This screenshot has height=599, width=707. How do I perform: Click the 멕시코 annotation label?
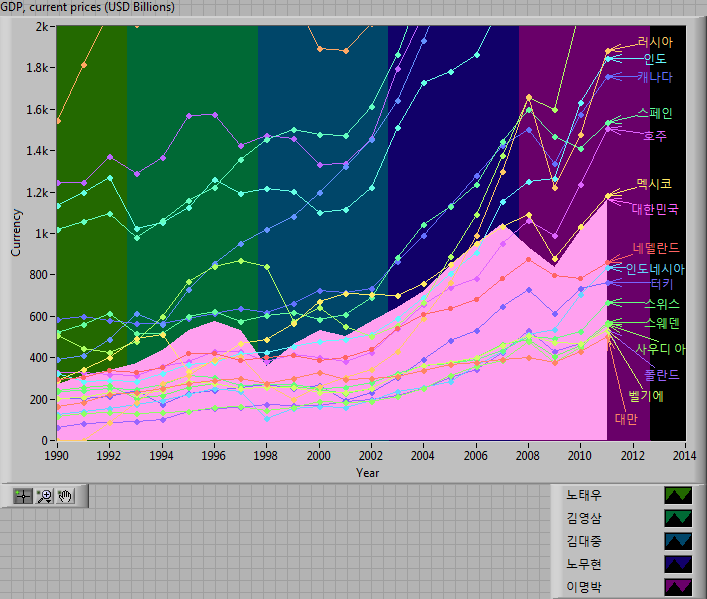[654, 184]
